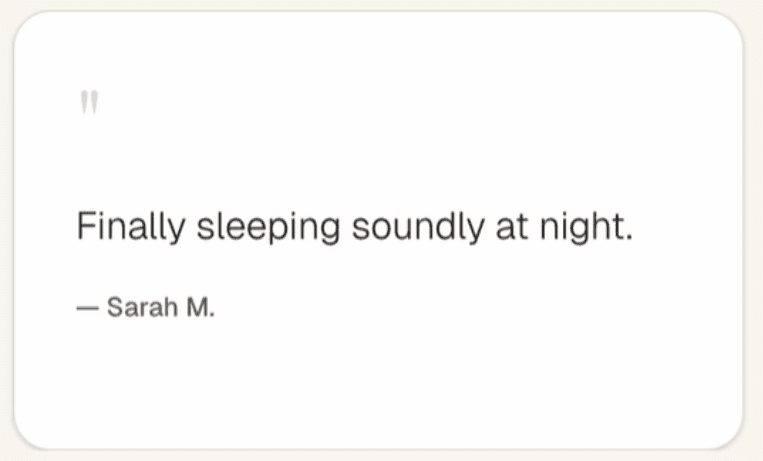Click the period ending the testimonial sentence
This screenshot has width=763, height=461.
pyautogui.click(x=630, y=238)
